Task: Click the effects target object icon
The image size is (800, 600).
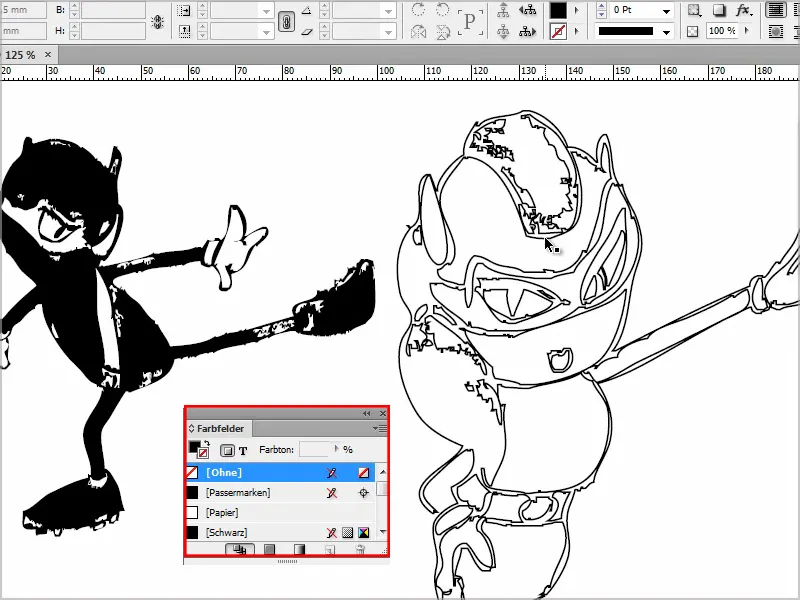Action: pos(693,10)
